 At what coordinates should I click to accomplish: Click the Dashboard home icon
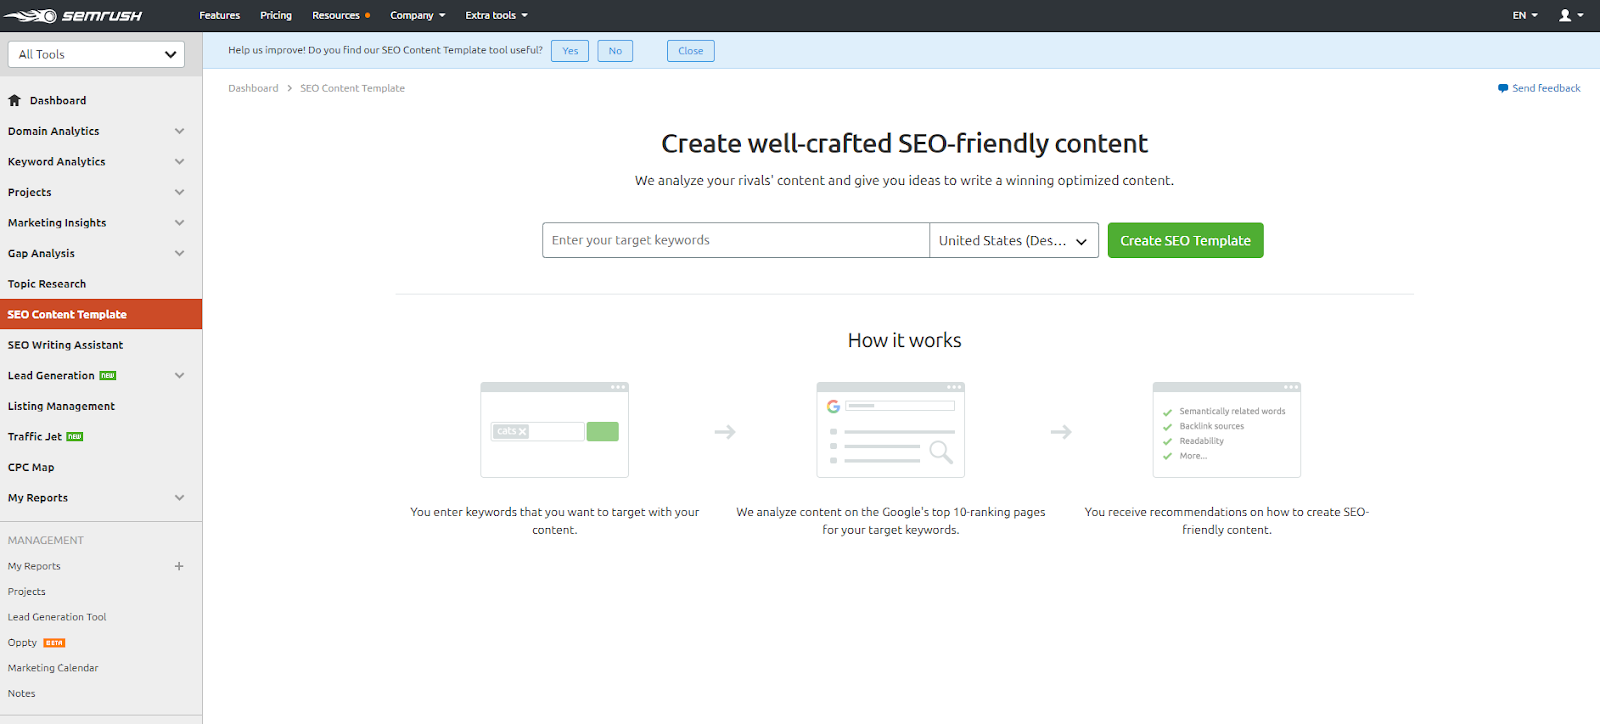tap(15, 100)
